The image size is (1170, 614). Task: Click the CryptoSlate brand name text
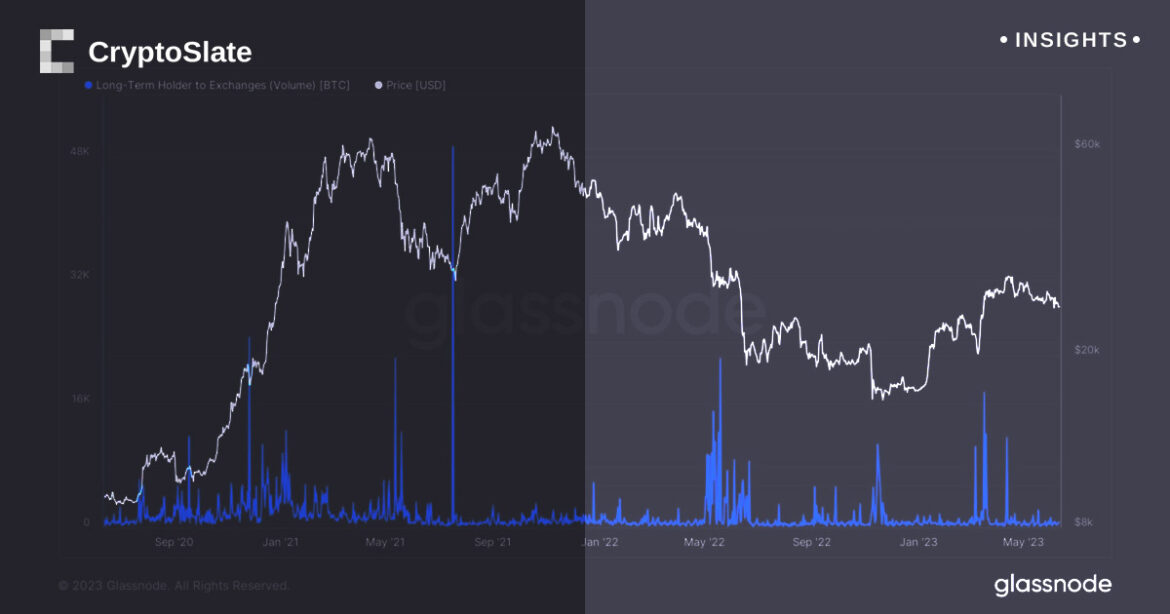pos(170,52)
